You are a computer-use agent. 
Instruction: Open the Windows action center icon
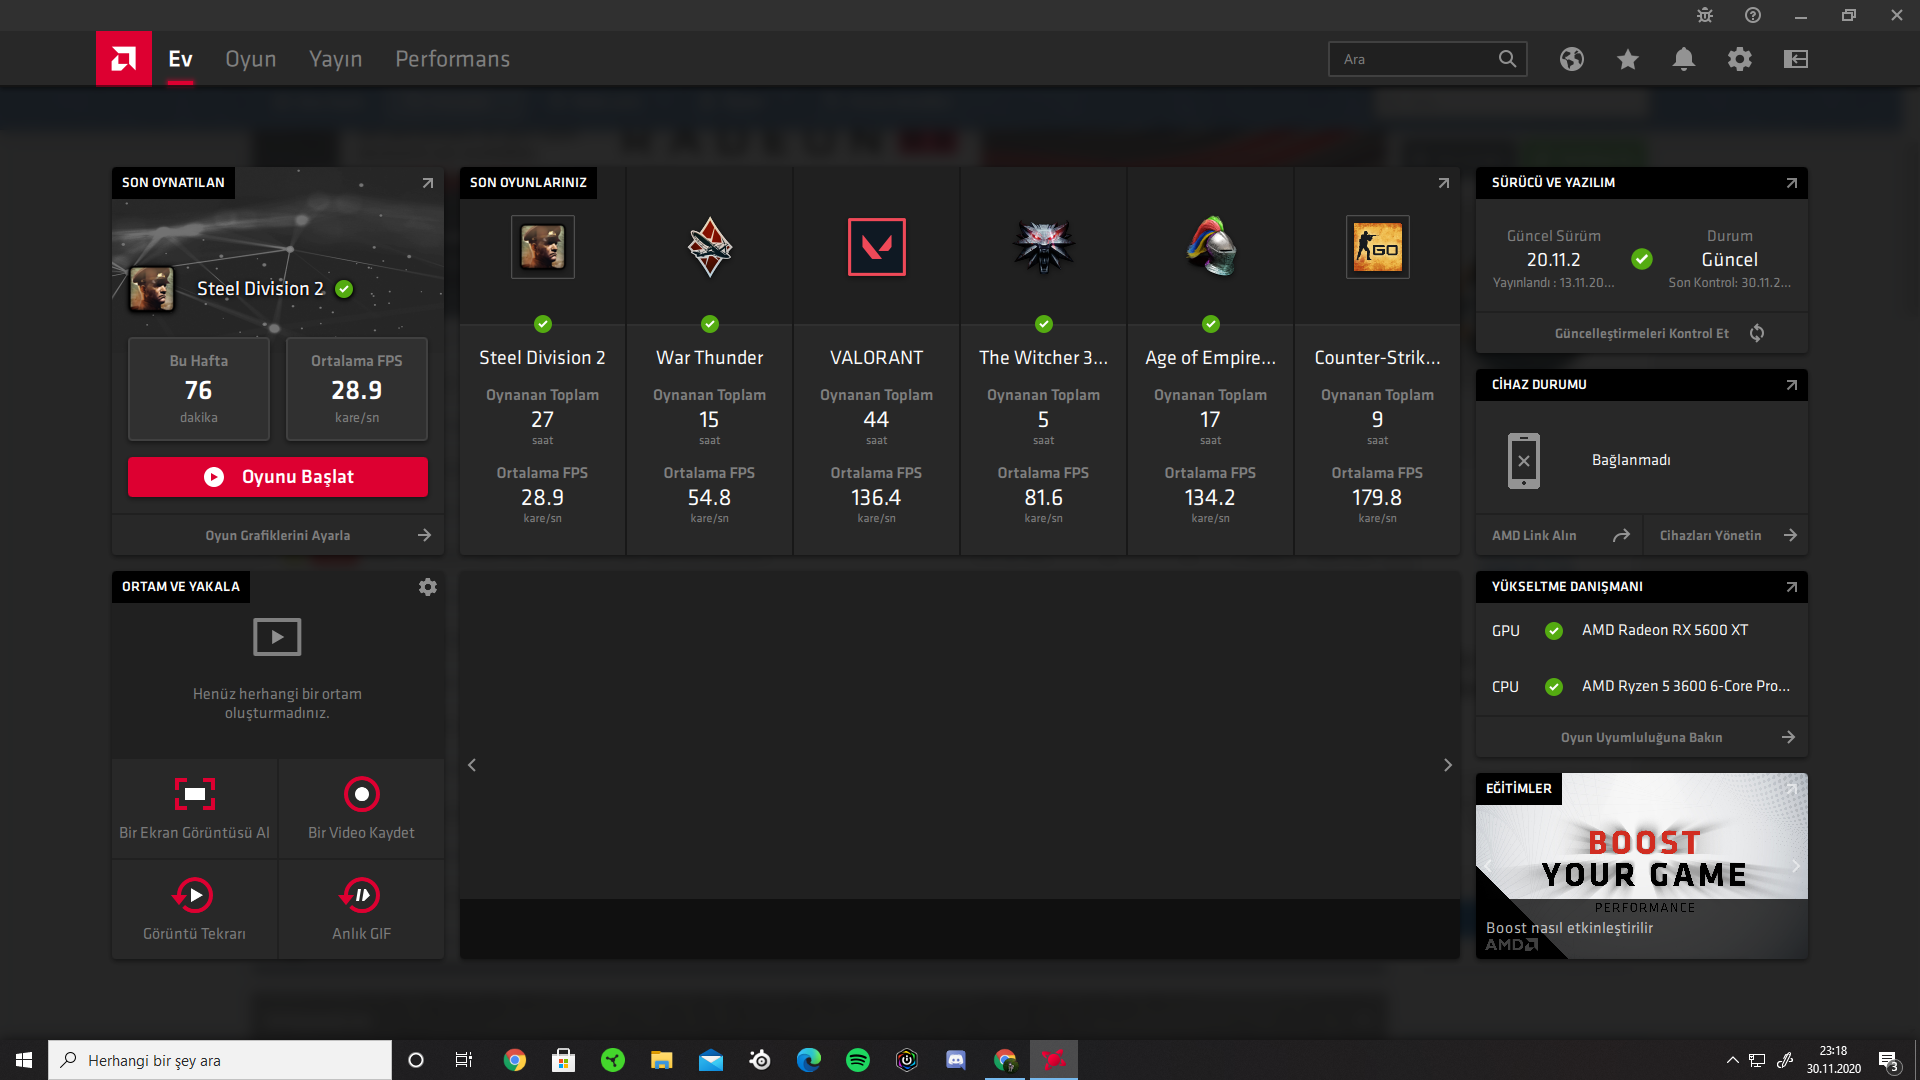pos(1890,1061)
